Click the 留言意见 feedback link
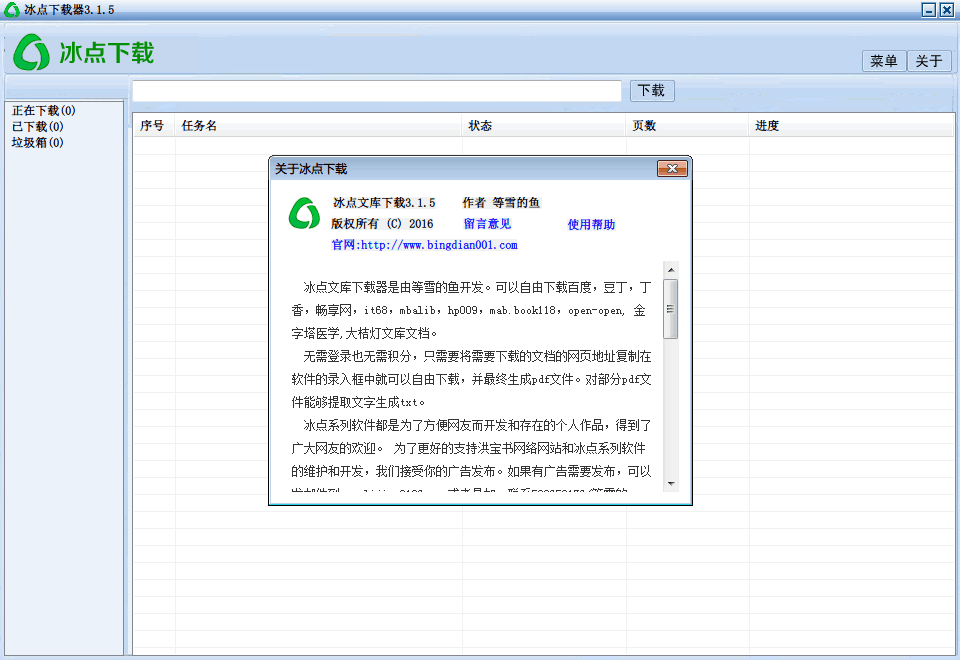960x660 pixels. 487,224
